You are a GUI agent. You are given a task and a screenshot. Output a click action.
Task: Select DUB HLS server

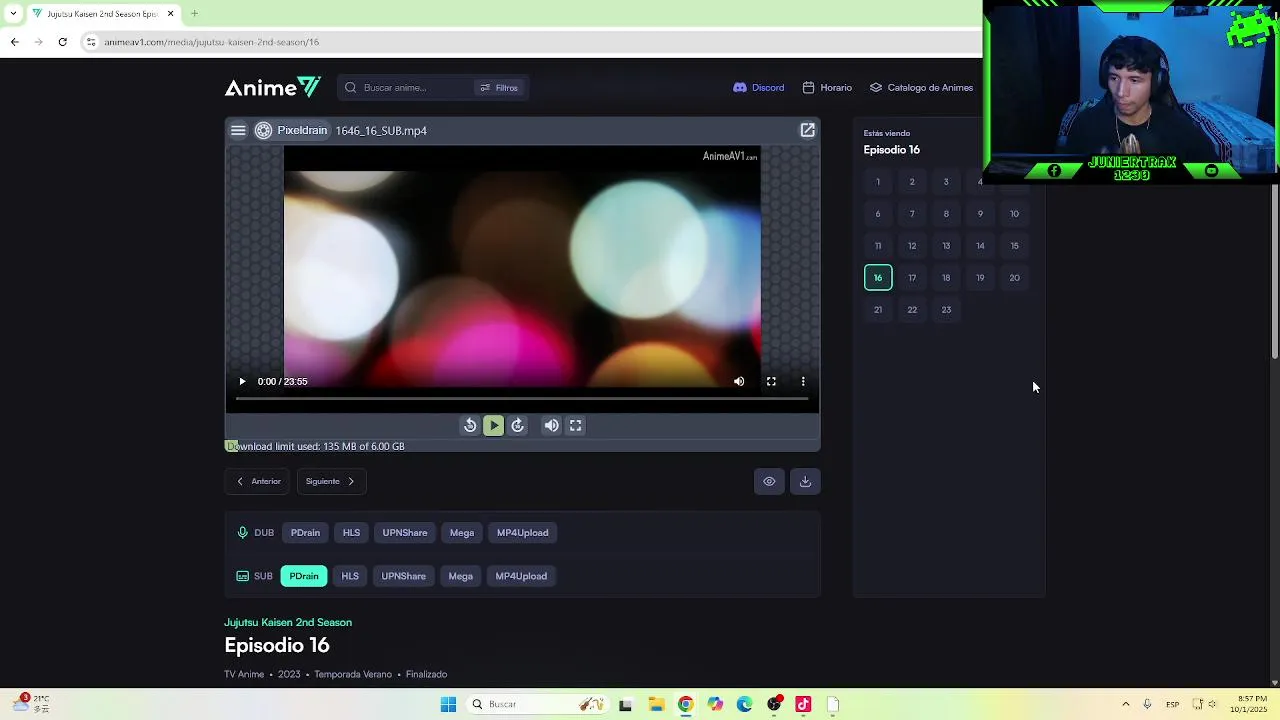pyautogui.click(x=351, y=533)
